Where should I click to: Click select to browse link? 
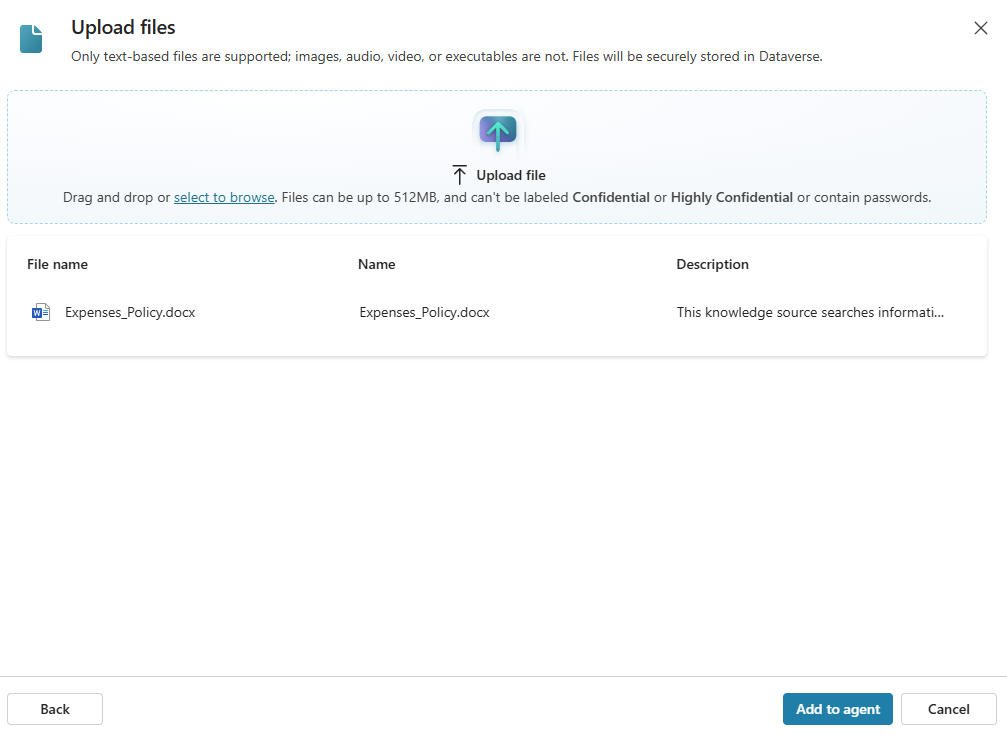tap(224, 197)
